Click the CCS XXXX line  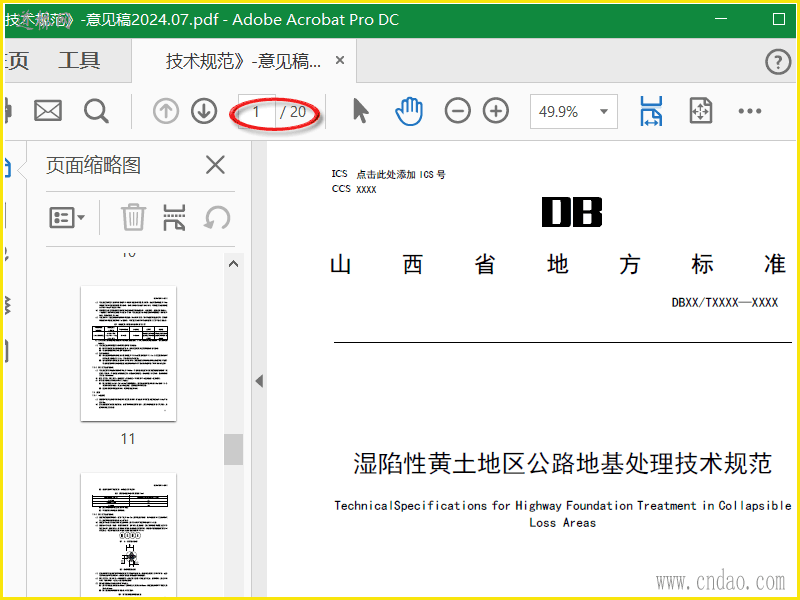[354, 189]
